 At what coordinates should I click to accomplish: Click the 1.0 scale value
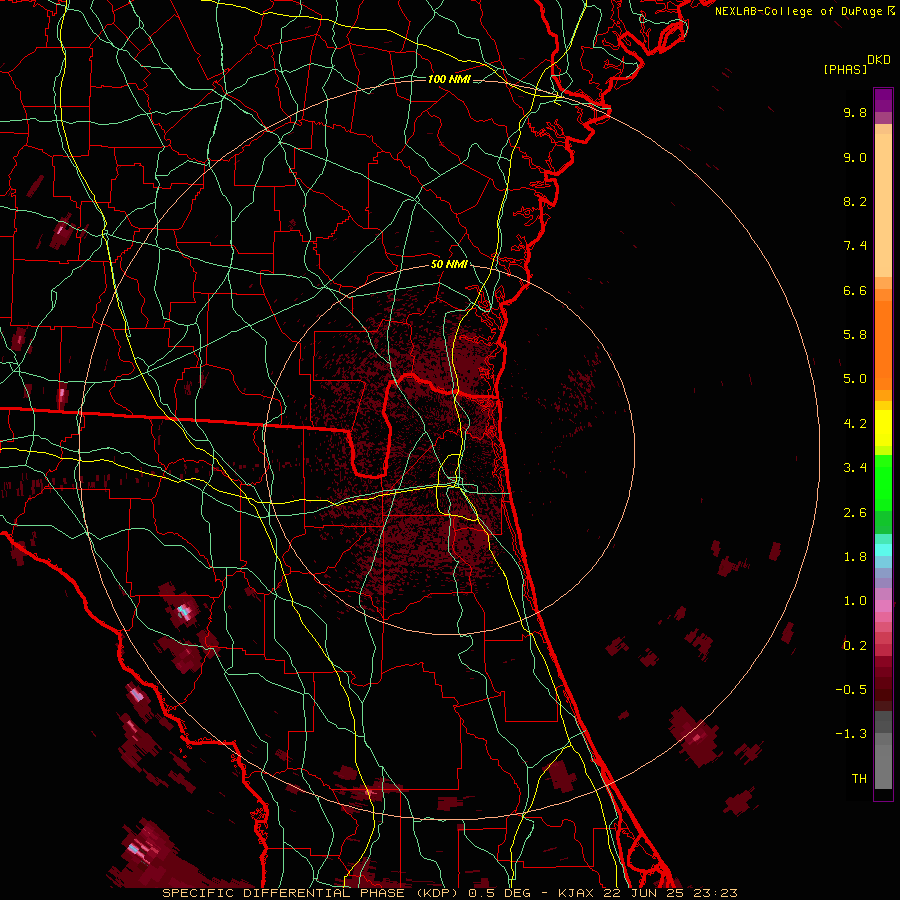click(x=855, y=601)
